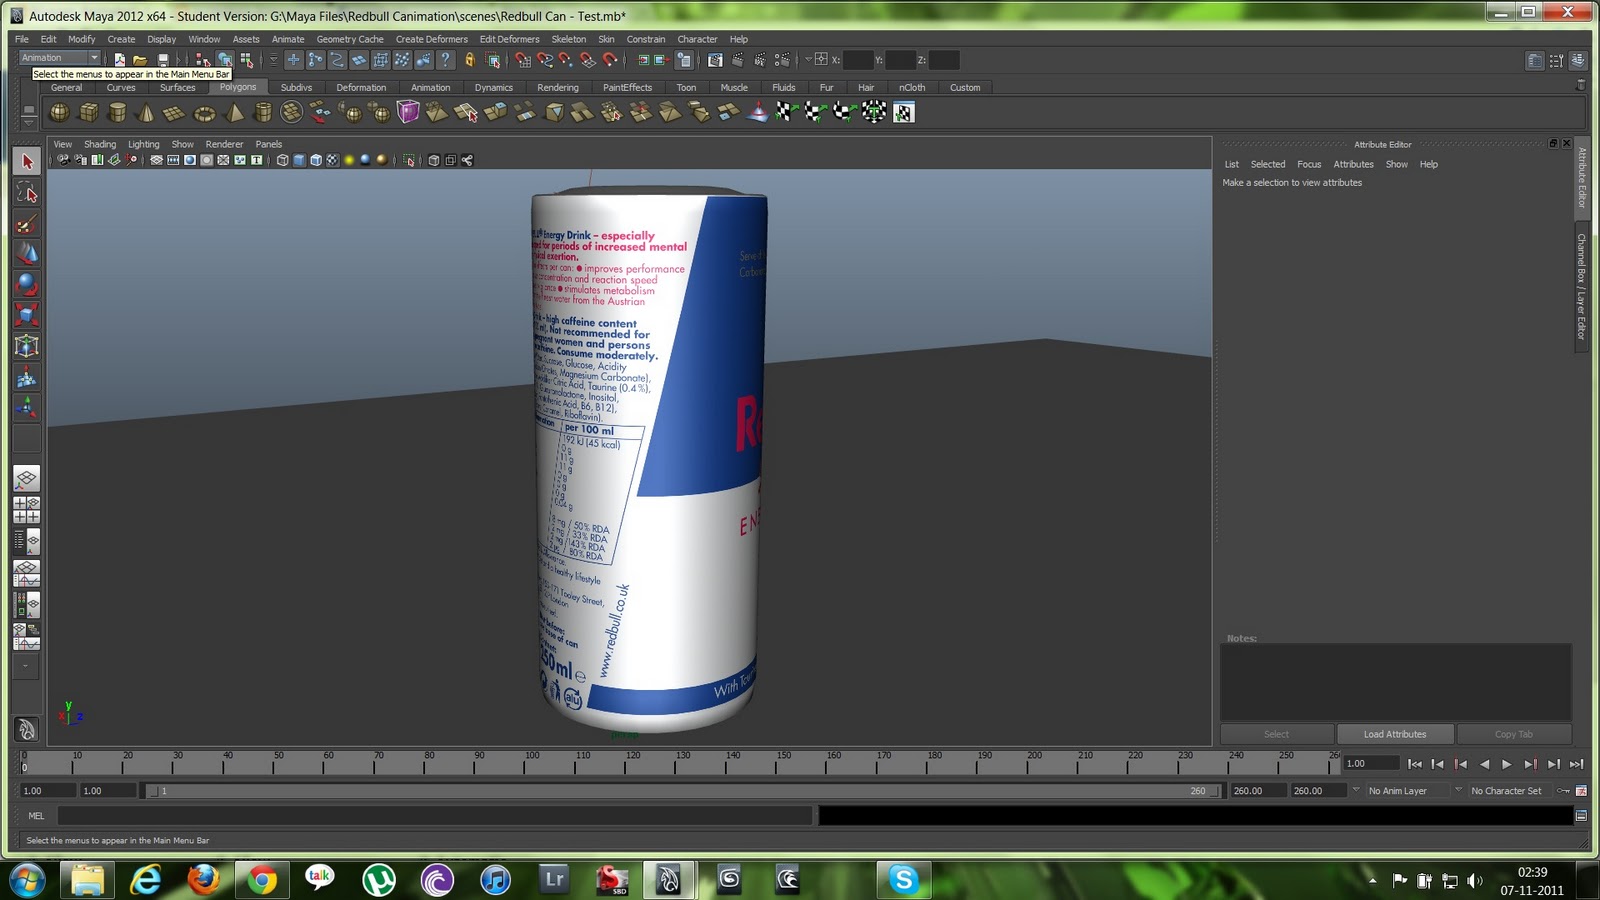Create a polygon torus from the shelf
This screenshot has width=1600, height=900.
point(204,113)
